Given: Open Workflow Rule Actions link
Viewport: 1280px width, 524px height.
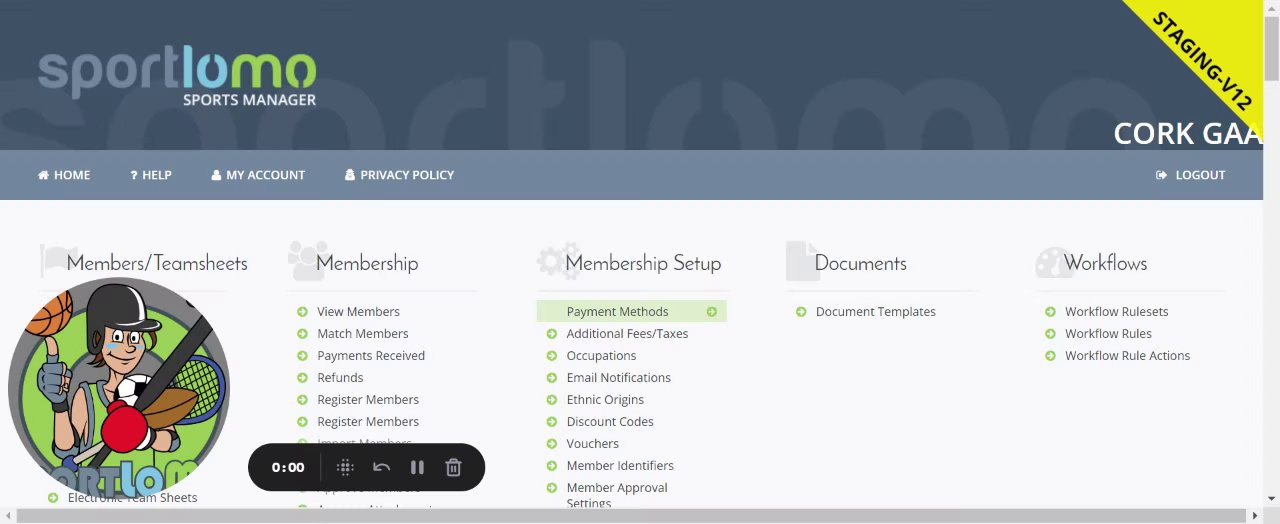Looking at the screenshot, I should (1127, 356).
